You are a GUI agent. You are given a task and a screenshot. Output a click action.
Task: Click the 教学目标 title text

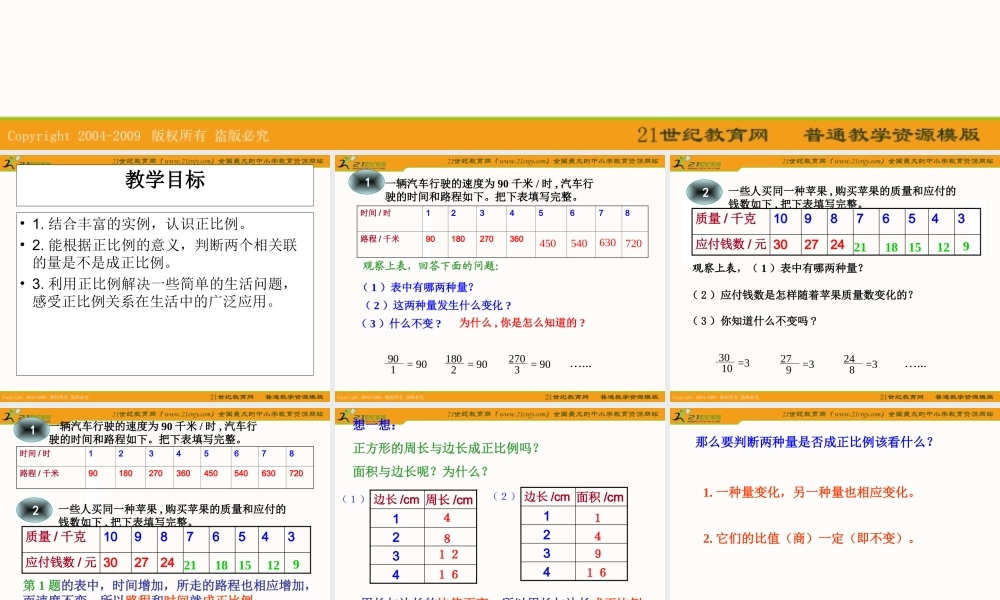pos(165,180)
